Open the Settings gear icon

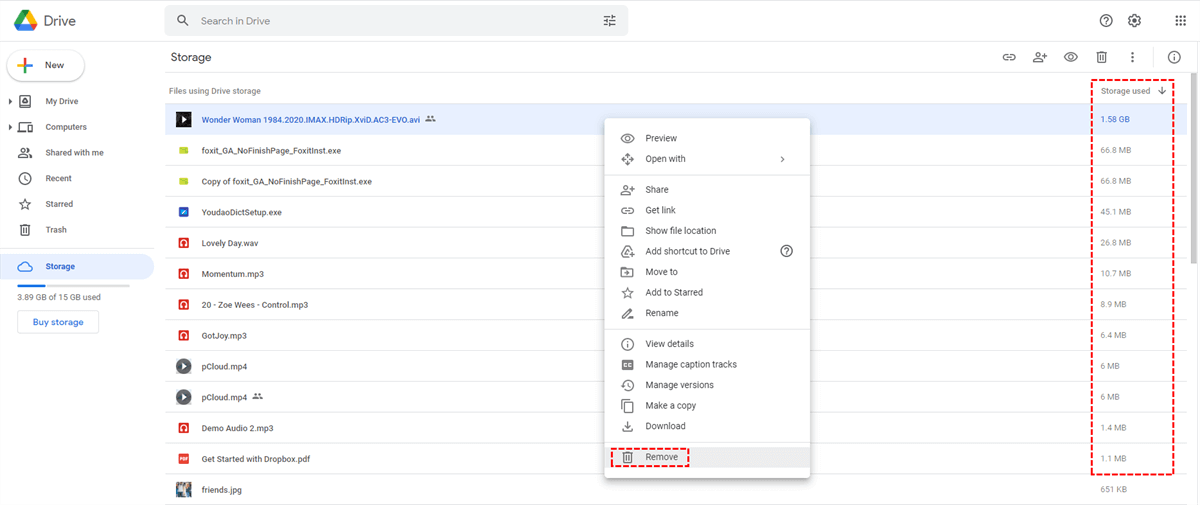click(x=1135, y=21)
